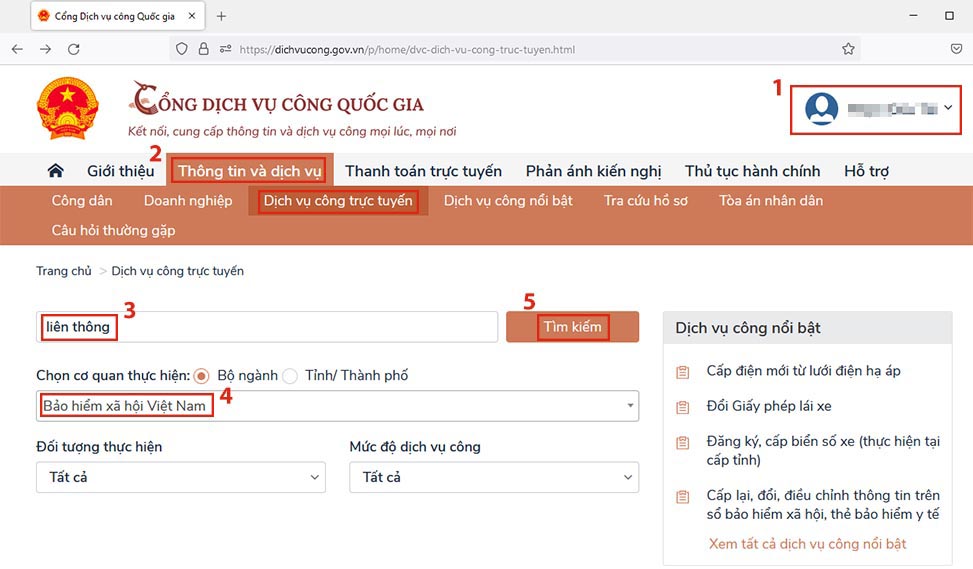The height and width of the screenshot is (569, 973).
Task: Click the Trang chủ breadcrumb link
Action: [63, 271]
